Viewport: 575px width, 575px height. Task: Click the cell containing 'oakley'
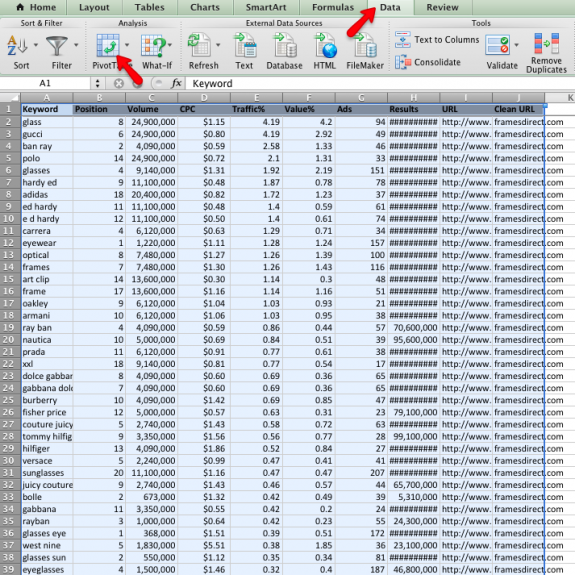pos(47,303)
